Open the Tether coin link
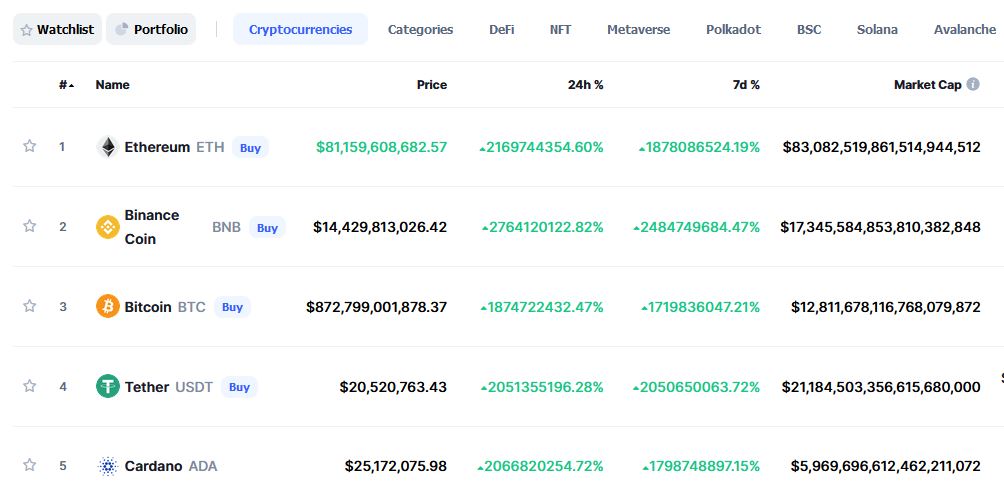 click(147, 387)
